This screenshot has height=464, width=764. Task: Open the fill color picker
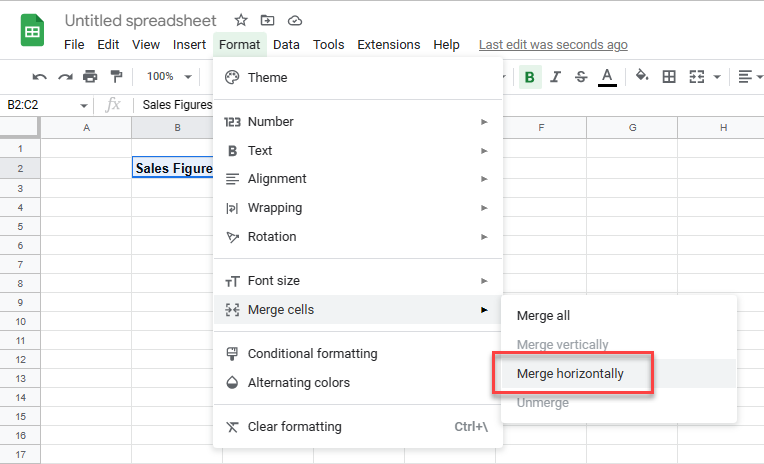coord(642,77)
